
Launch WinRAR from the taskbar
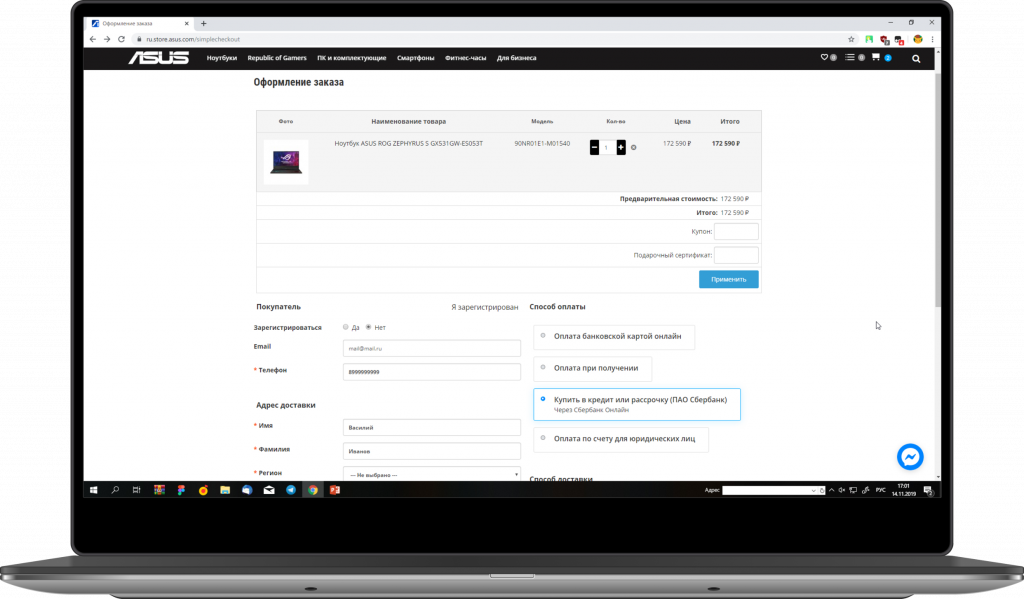159,490
